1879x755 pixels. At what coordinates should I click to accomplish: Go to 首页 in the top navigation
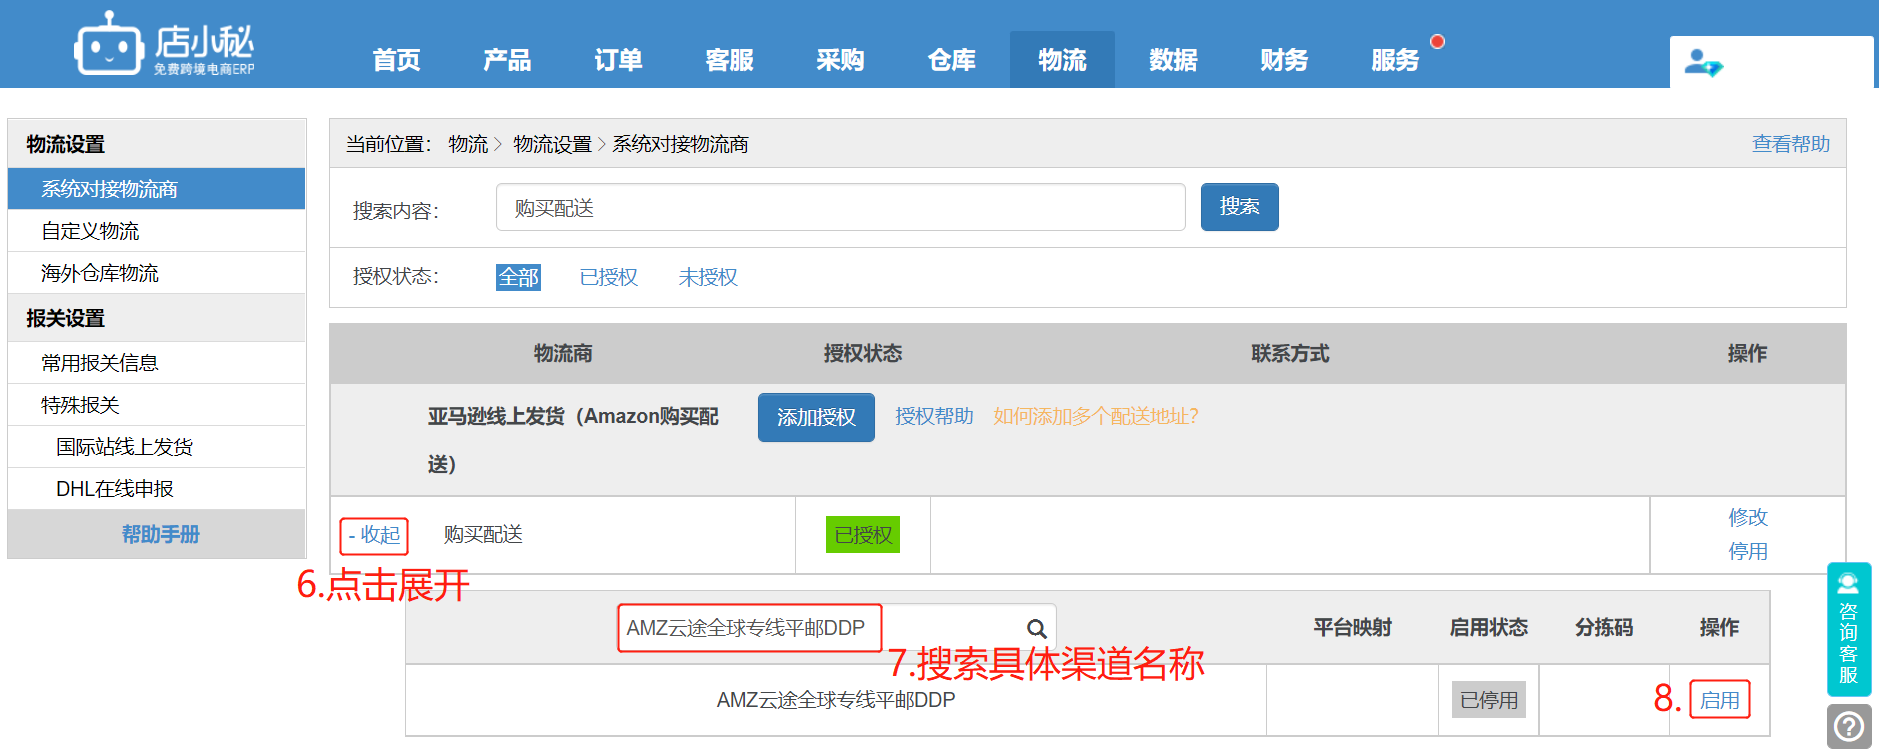tap(396, 60)
